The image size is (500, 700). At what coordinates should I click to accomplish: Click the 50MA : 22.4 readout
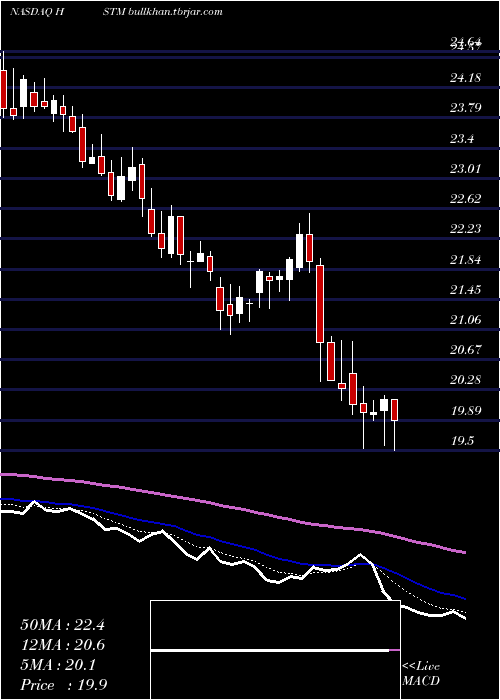62,625
